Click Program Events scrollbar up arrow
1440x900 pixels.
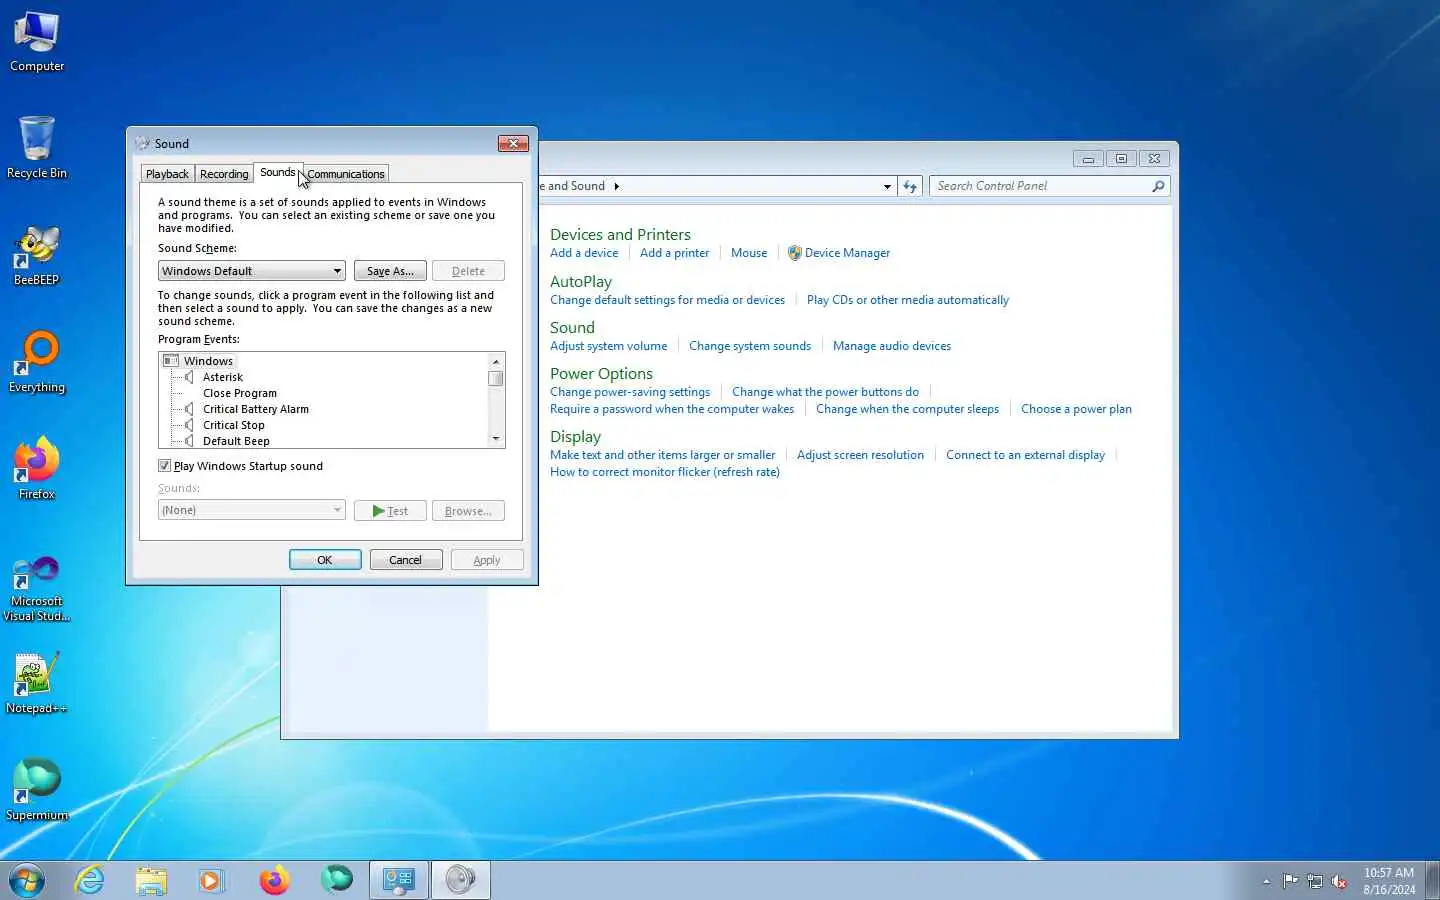(496, 361)
